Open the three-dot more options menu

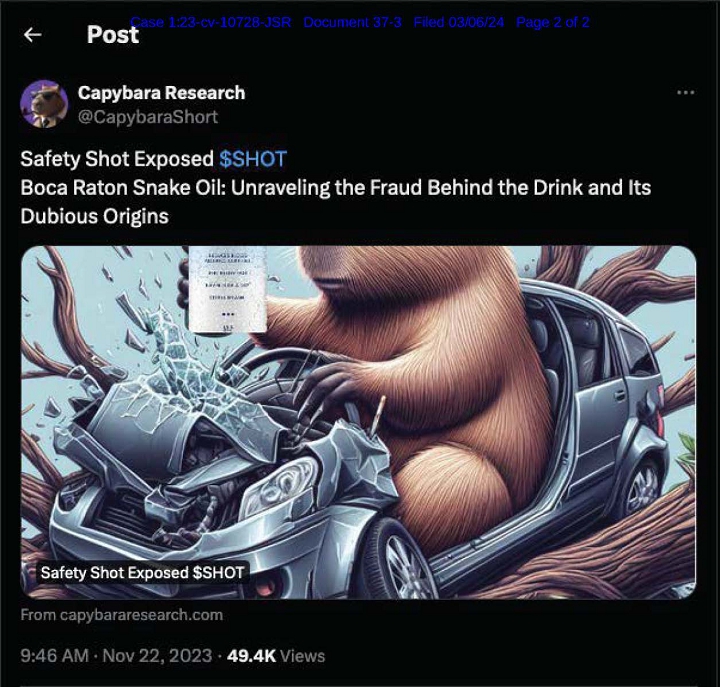(686, 93)
